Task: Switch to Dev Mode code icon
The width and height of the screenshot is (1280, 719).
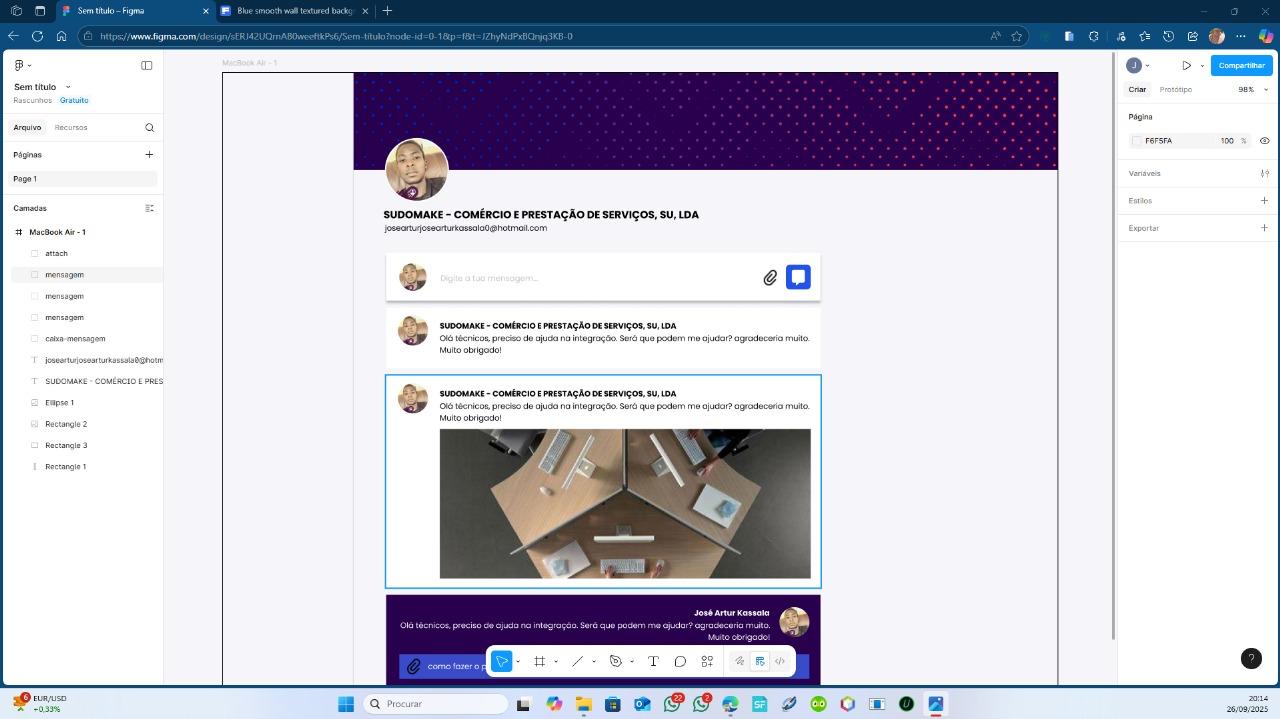Action: click(x=780, y=661)
